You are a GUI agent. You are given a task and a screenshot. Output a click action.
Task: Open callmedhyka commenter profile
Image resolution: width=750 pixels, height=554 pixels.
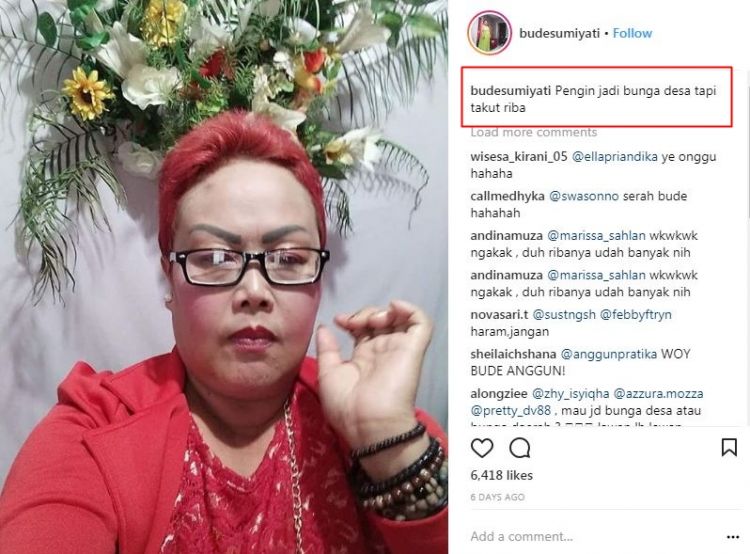507,196
